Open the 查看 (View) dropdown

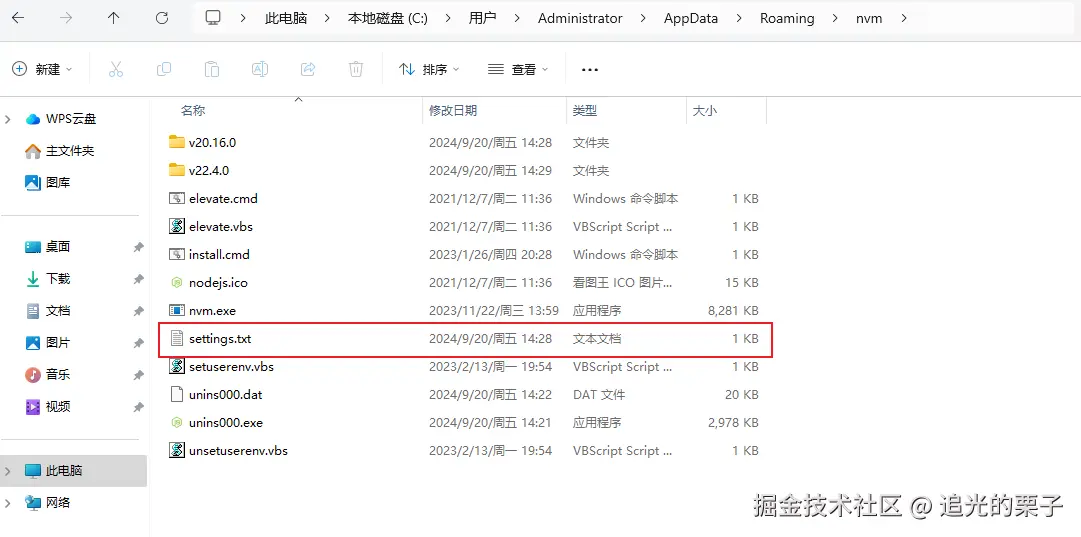[x=518, y=70]
